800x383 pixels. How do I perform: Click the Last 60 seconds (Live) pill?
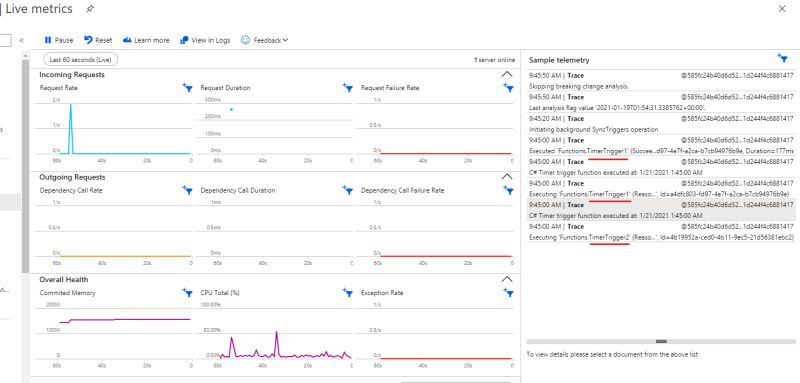(81, 60)
